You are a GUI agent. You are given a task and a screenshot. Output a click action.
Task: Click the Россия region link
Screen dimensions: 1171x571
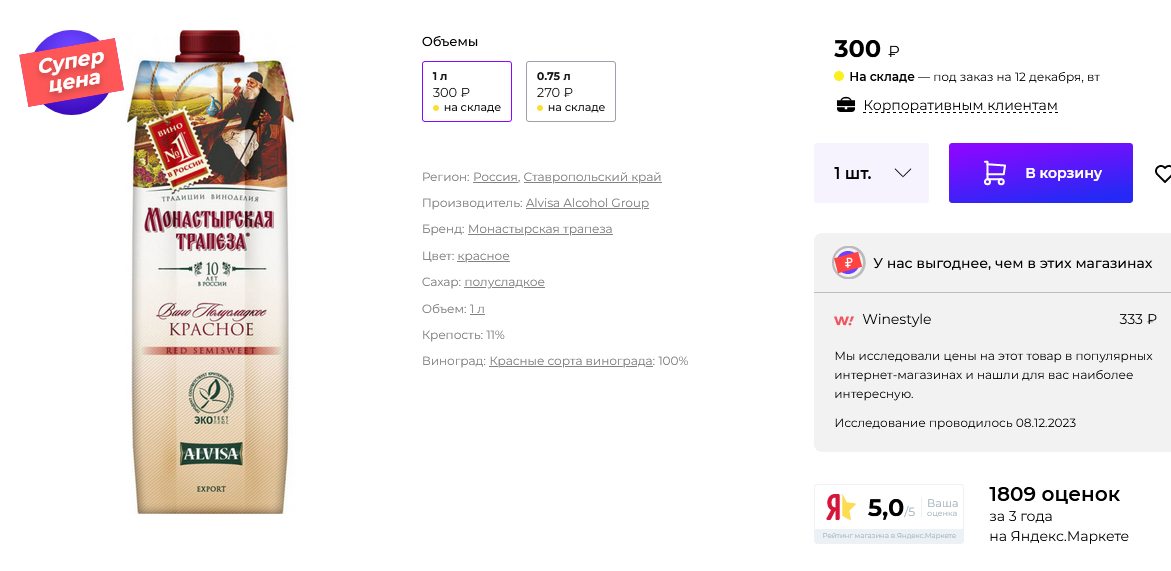tap(495, 177)
